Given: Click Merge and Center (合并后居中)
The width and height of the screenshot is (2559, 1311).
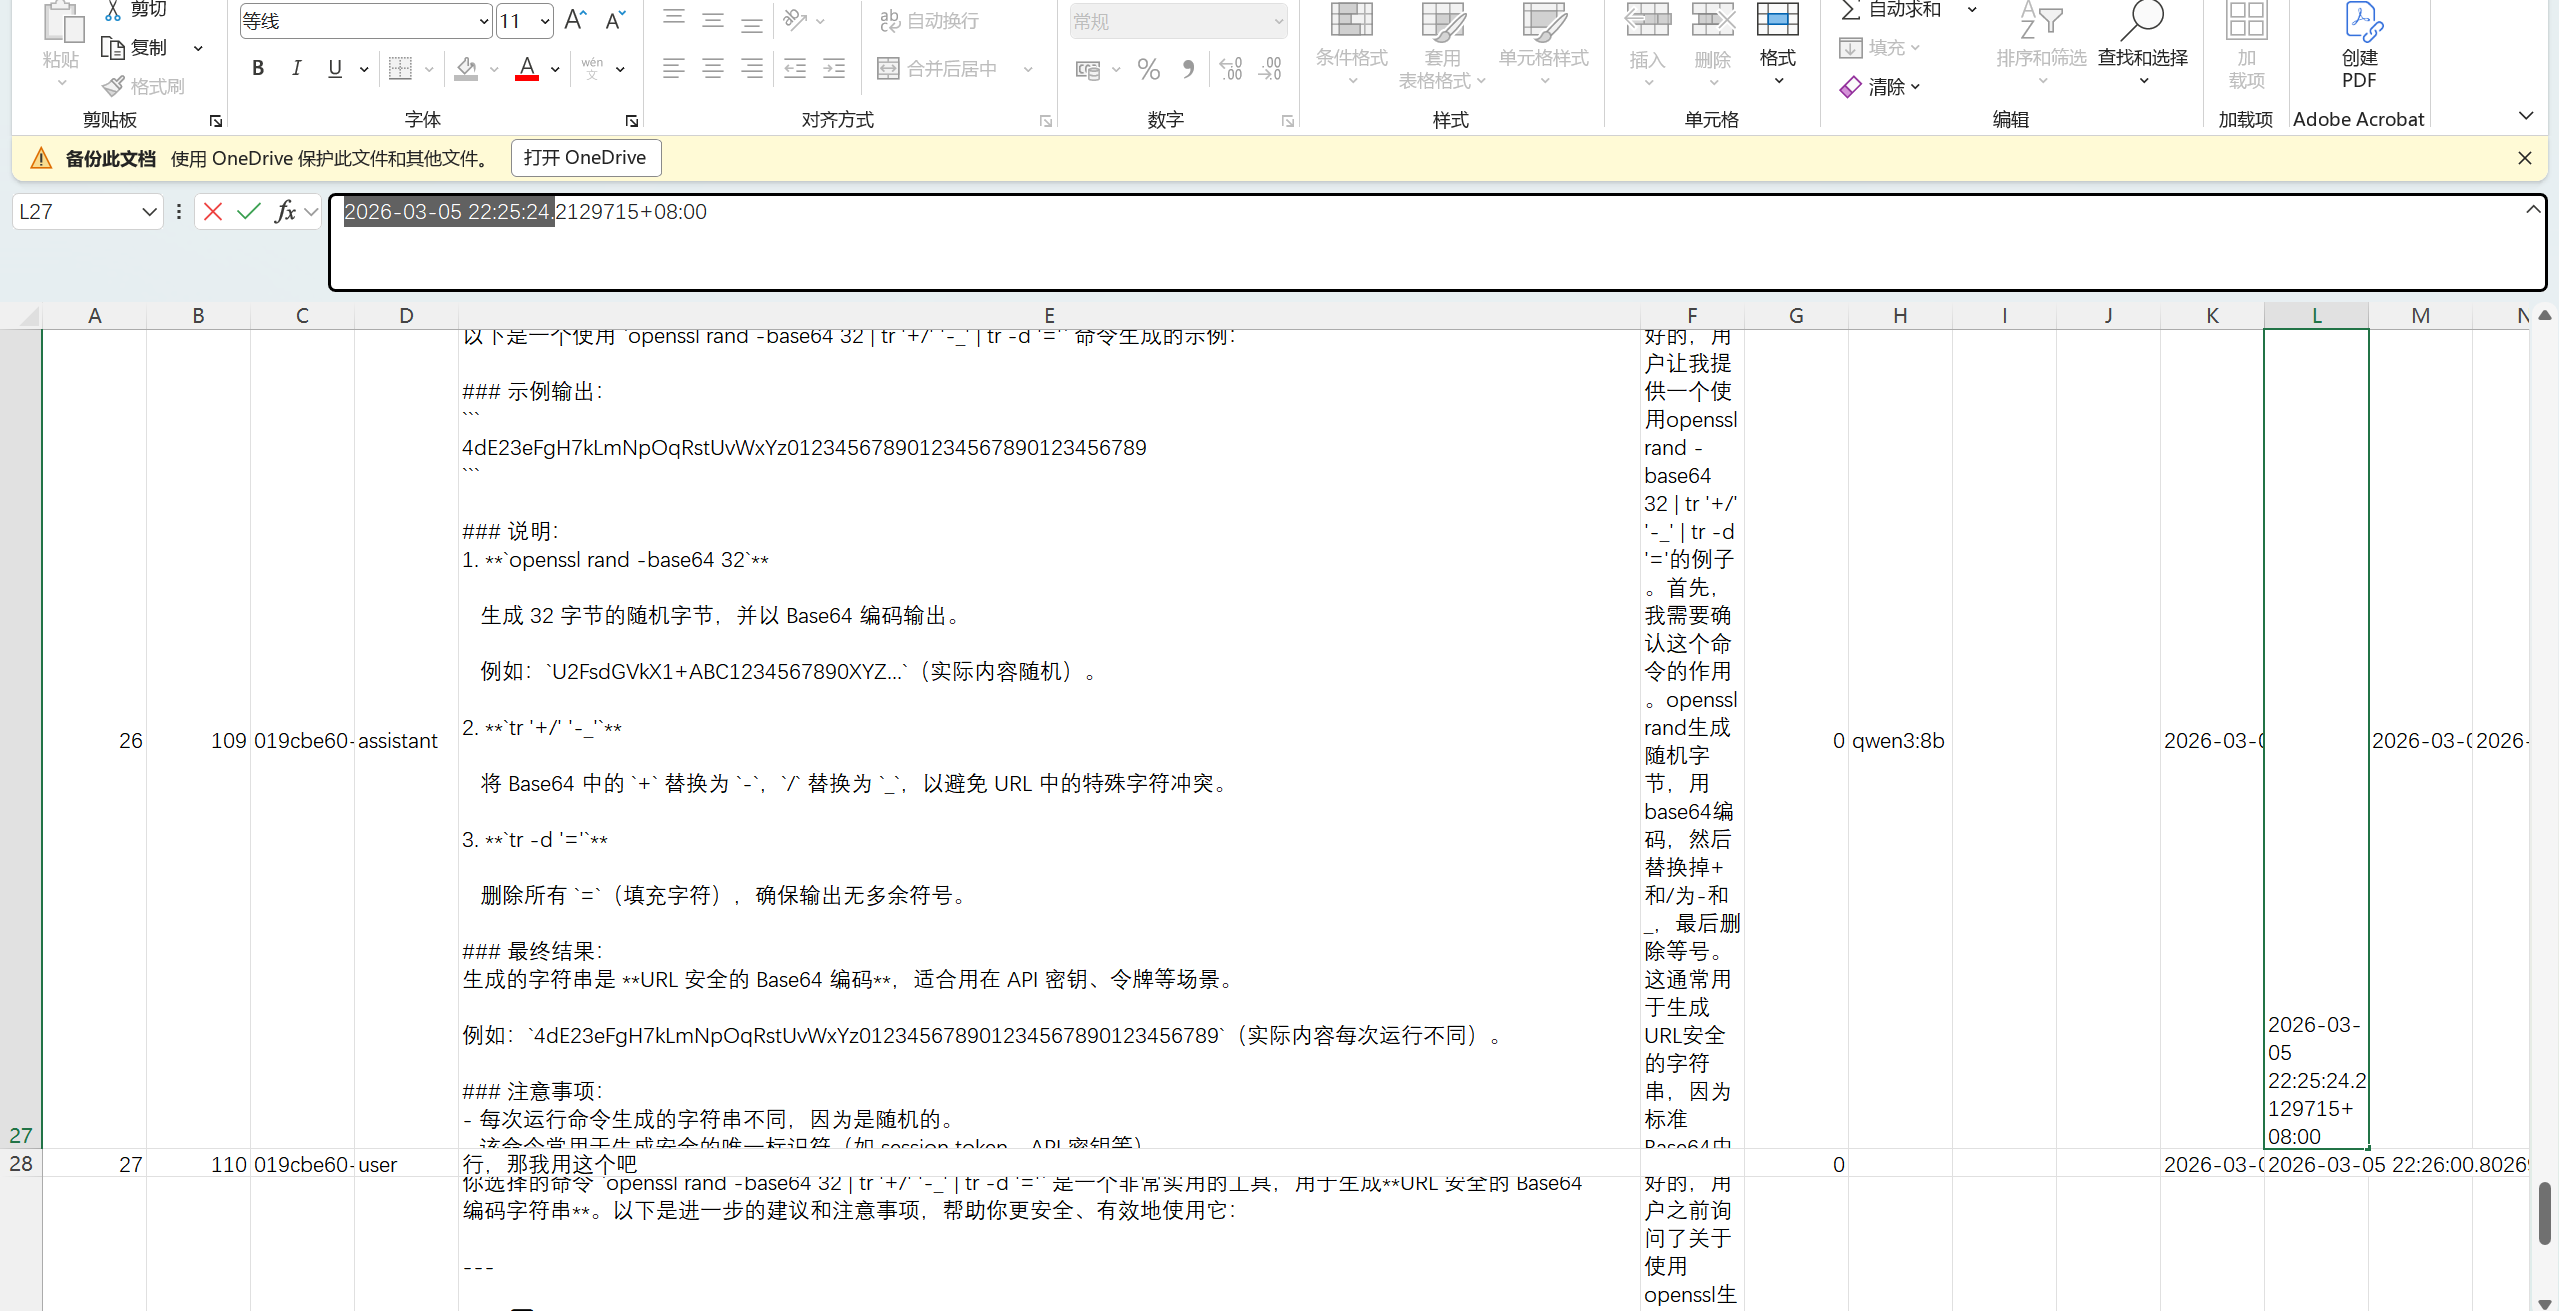Looking at the screenshot, I should 938,69.
